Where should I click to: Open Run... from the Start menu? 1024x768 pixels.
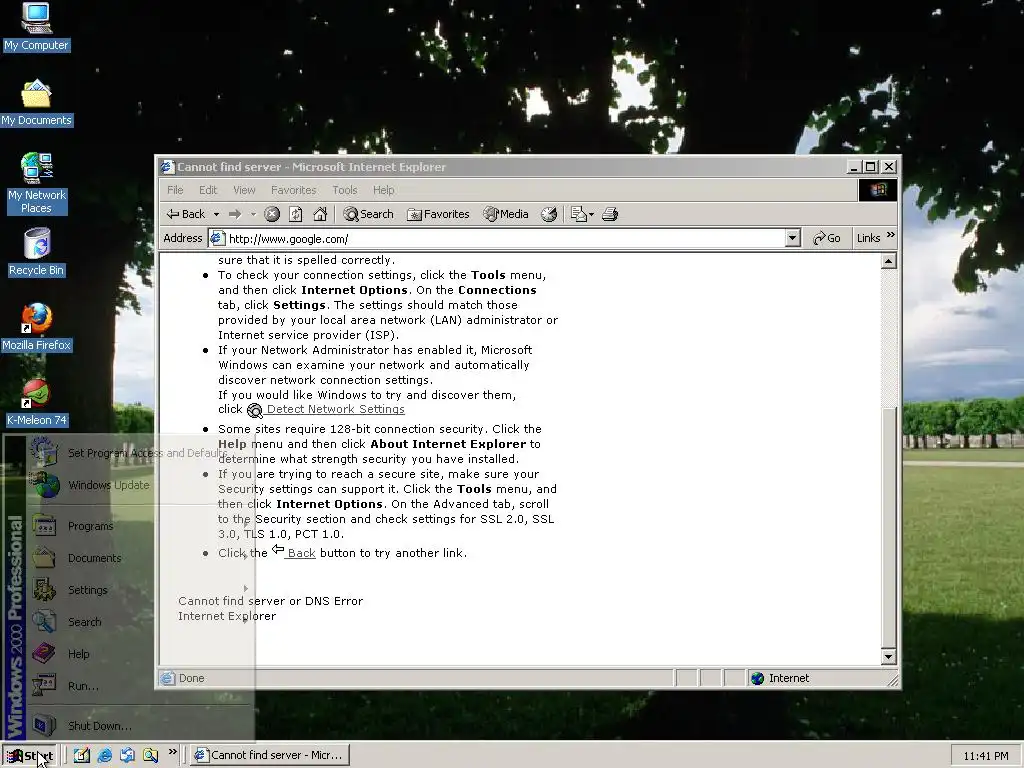139,686
